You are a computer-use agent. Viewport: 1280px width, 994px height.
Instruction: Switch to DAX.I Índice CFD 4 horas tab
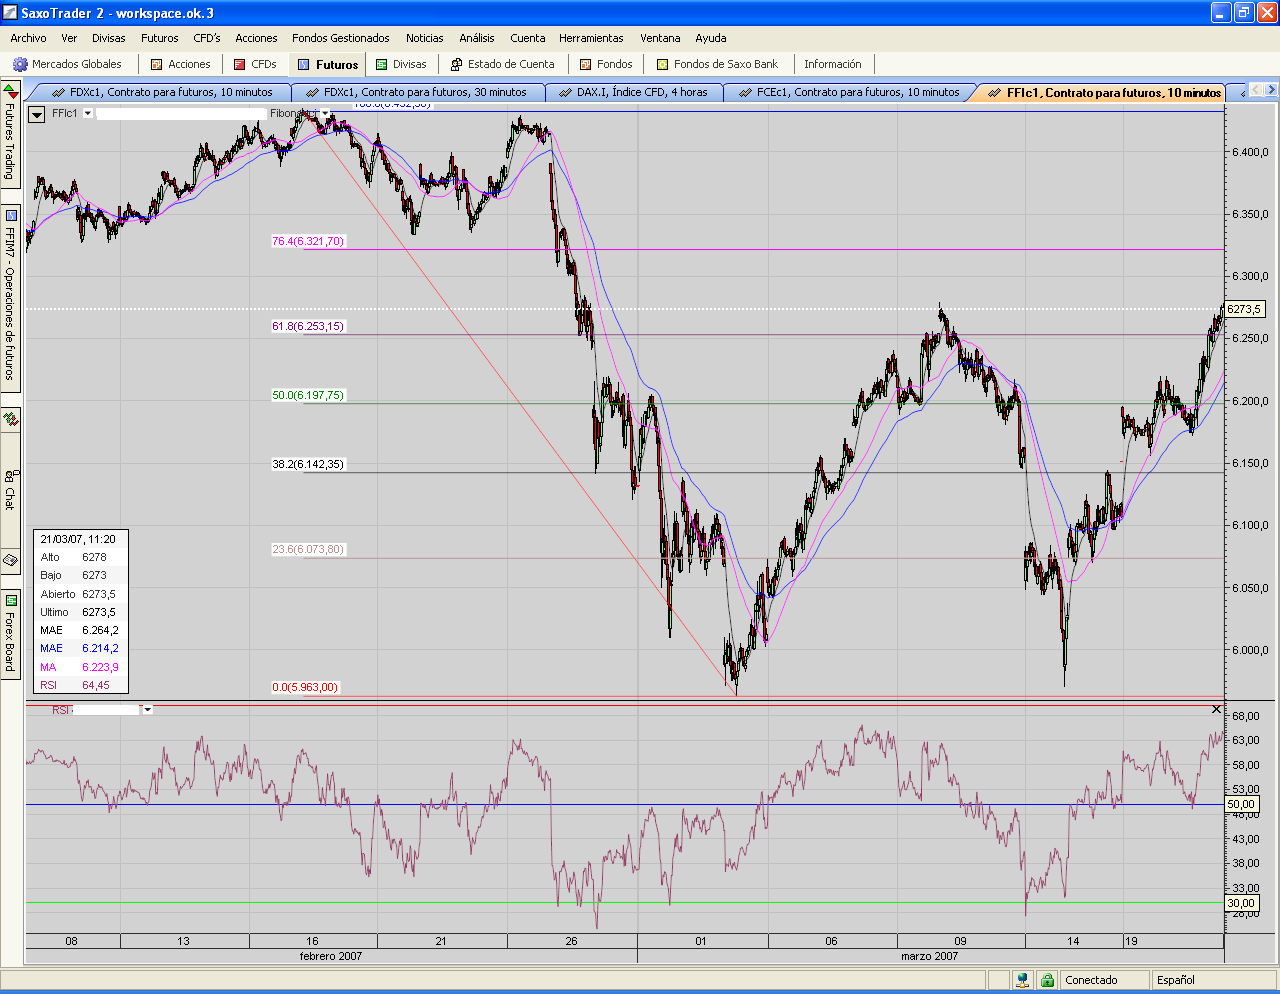point(641,92)
